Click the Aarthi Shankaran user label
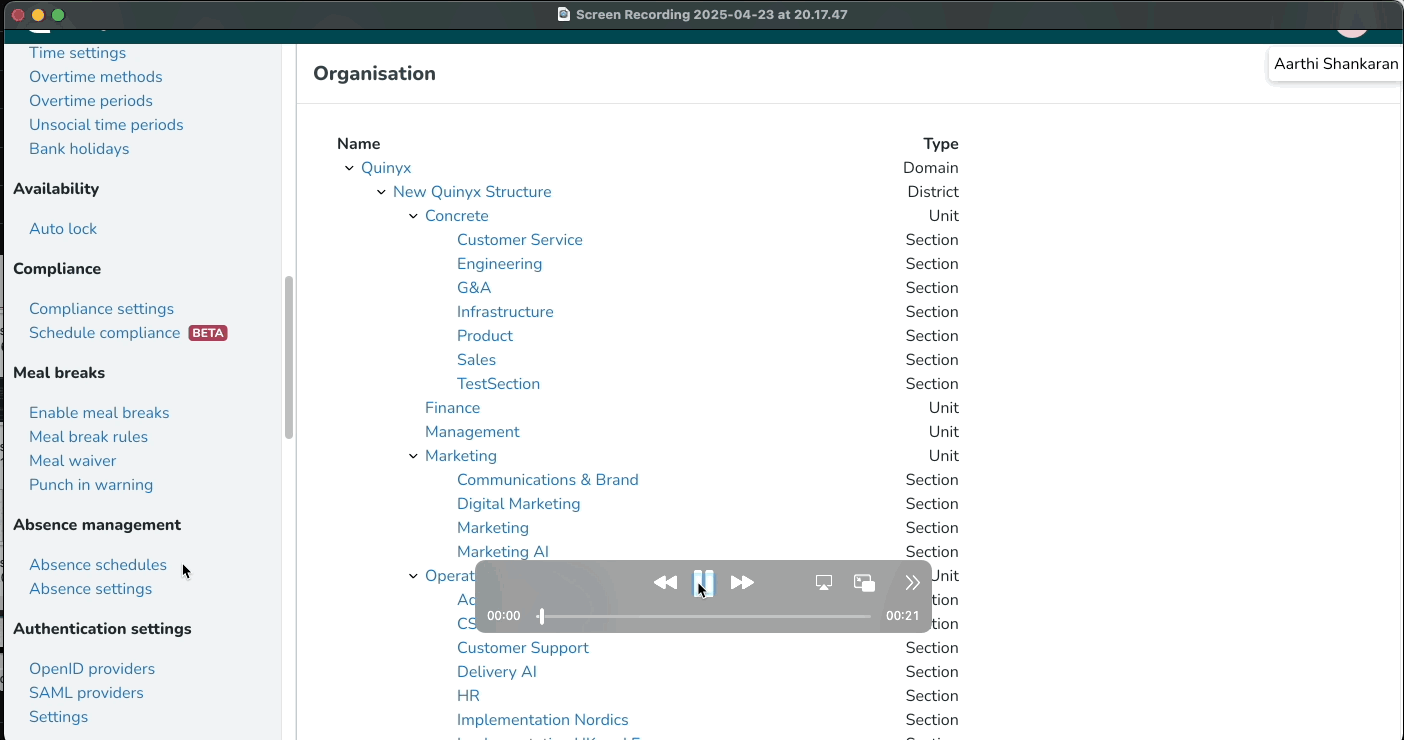The width and height of the screenshot is (1404, 740). pos(1336,64)
